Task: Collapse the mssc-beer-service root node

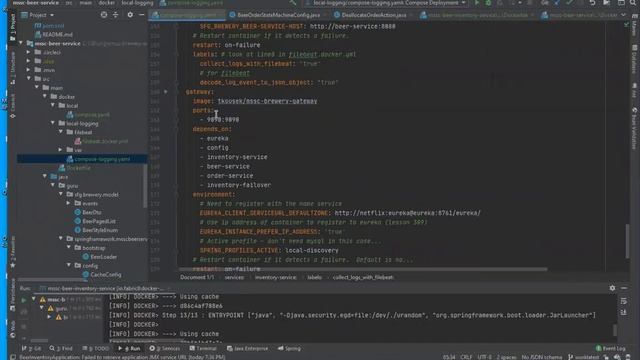Action: coord(21,43)
